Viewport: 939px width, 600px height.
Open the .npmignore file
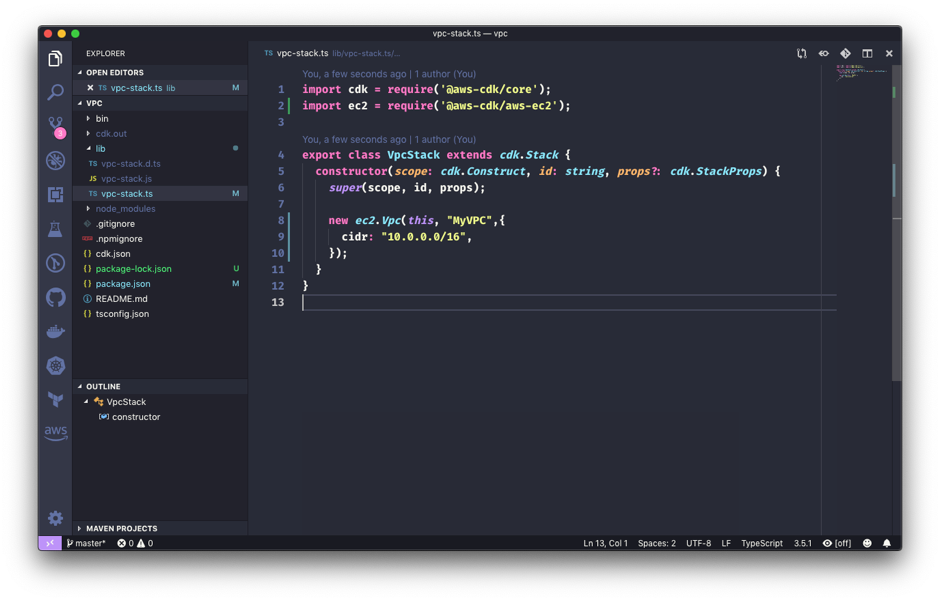click(160, 238)
